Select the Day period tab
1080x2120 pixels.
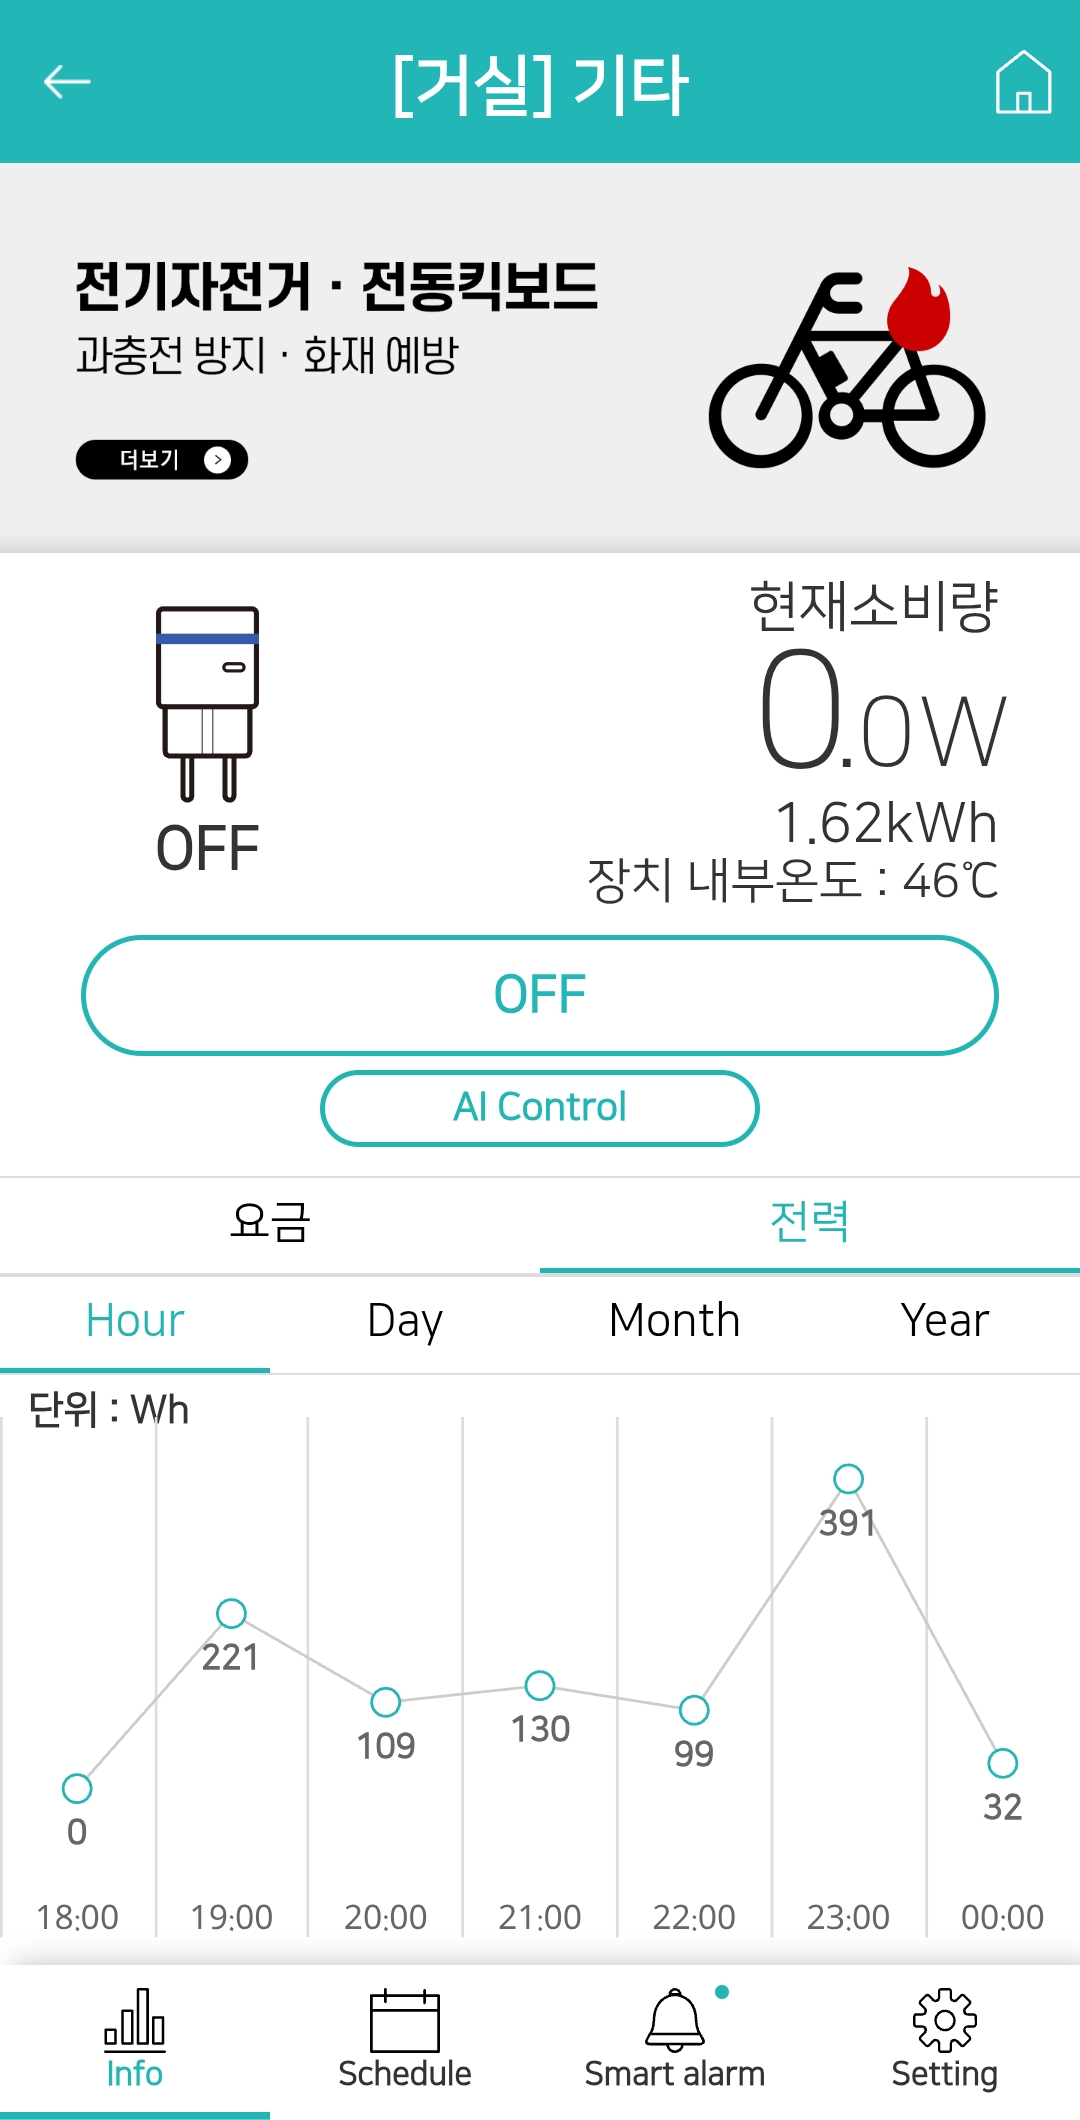(x=405, y=1321)
